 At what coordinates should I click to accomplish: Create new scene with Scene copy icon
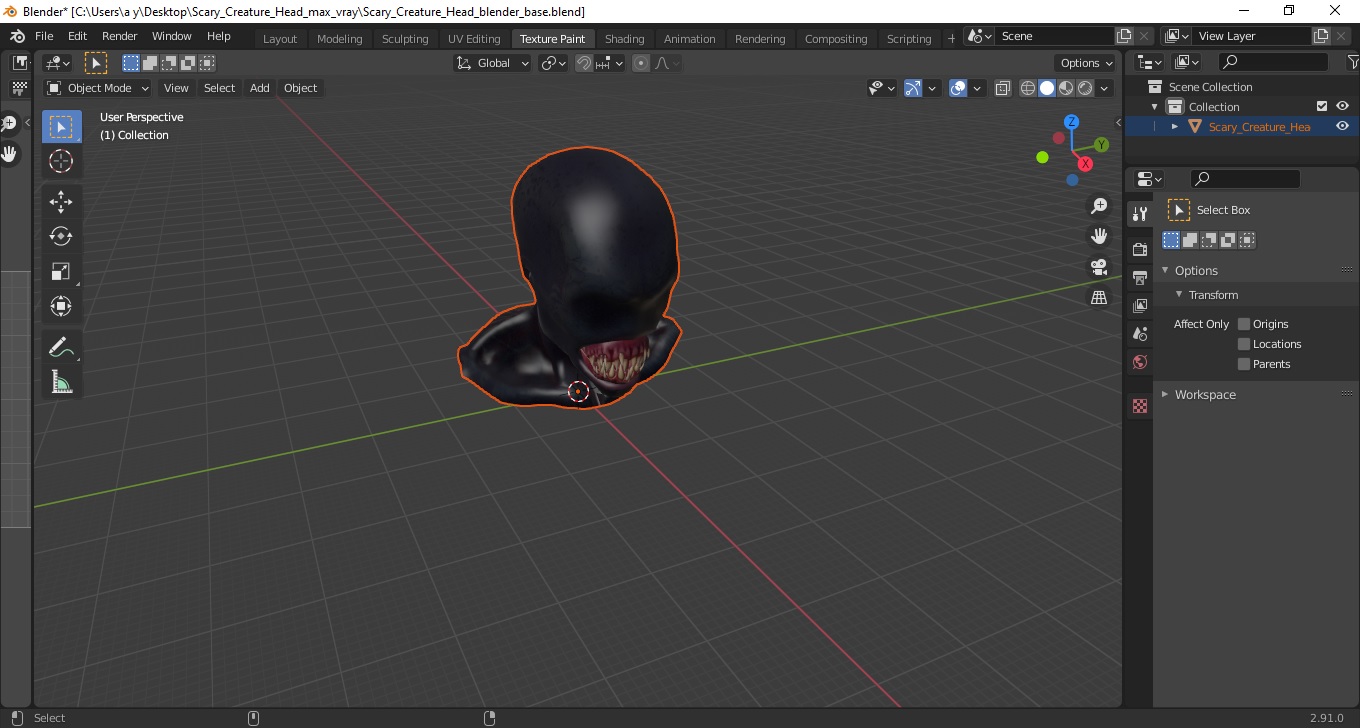point(1124,36)
